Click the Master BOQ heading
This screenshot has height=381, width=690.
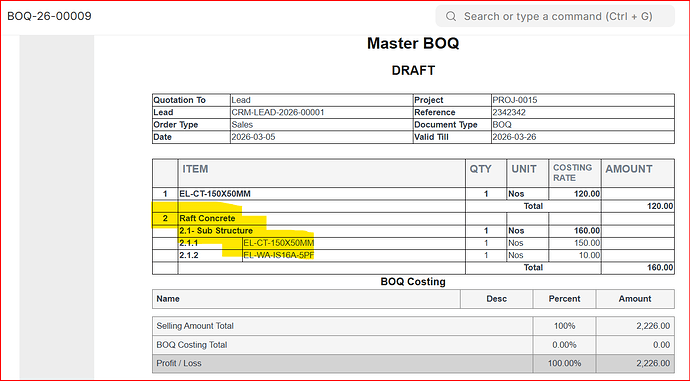[x=413, y=43]
